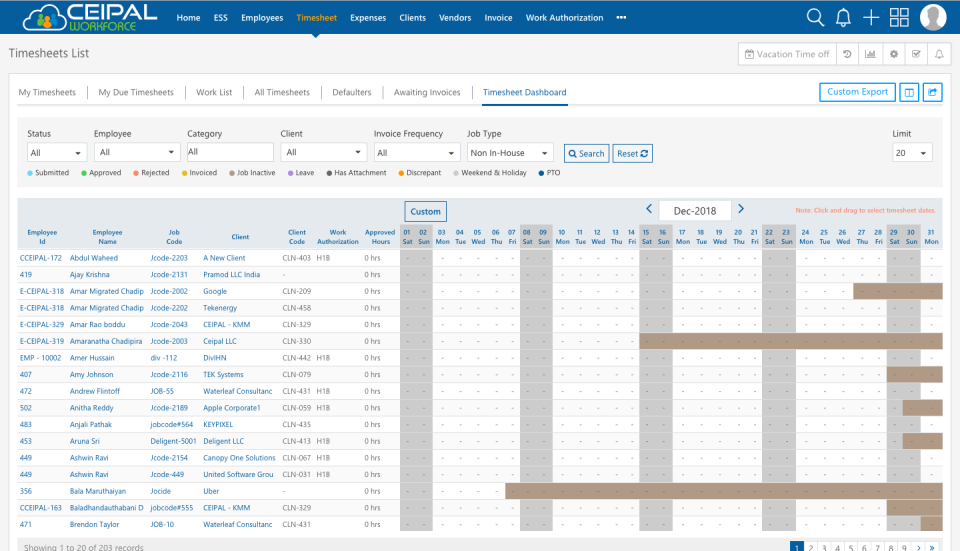Open Client filter dropdown
The image size is (960, 551).
(324, 152)
